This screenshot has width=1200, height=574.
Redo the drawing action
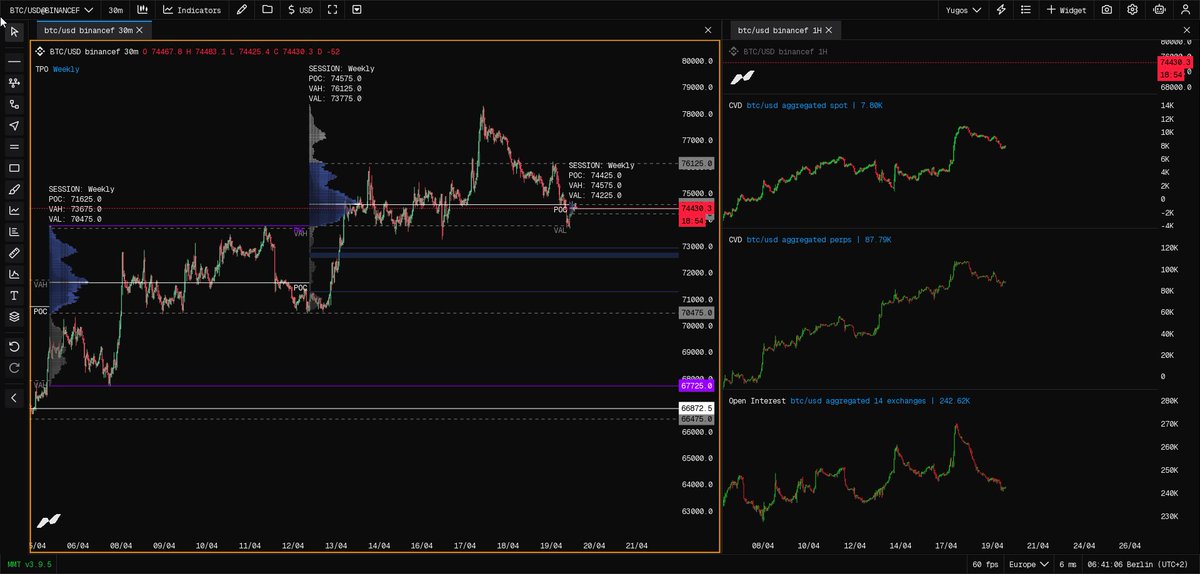click(x=14, y=368)
